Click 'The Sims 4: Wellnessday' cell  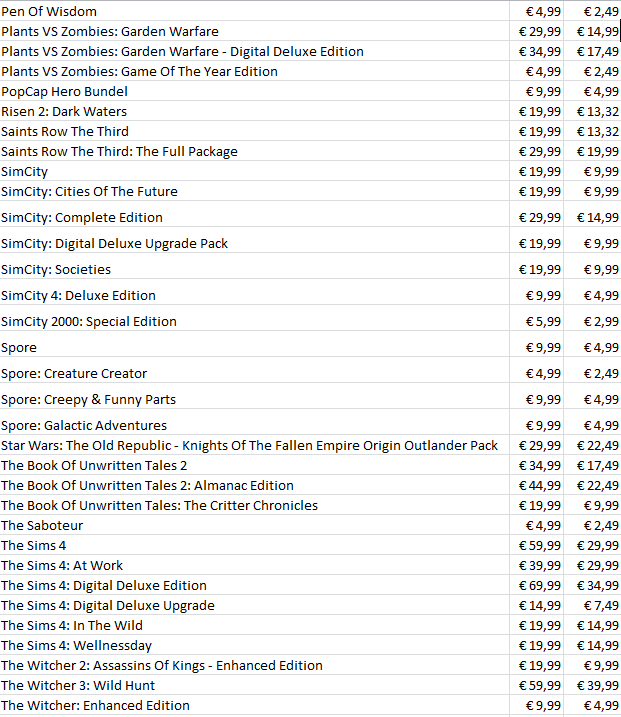point(255,645)
